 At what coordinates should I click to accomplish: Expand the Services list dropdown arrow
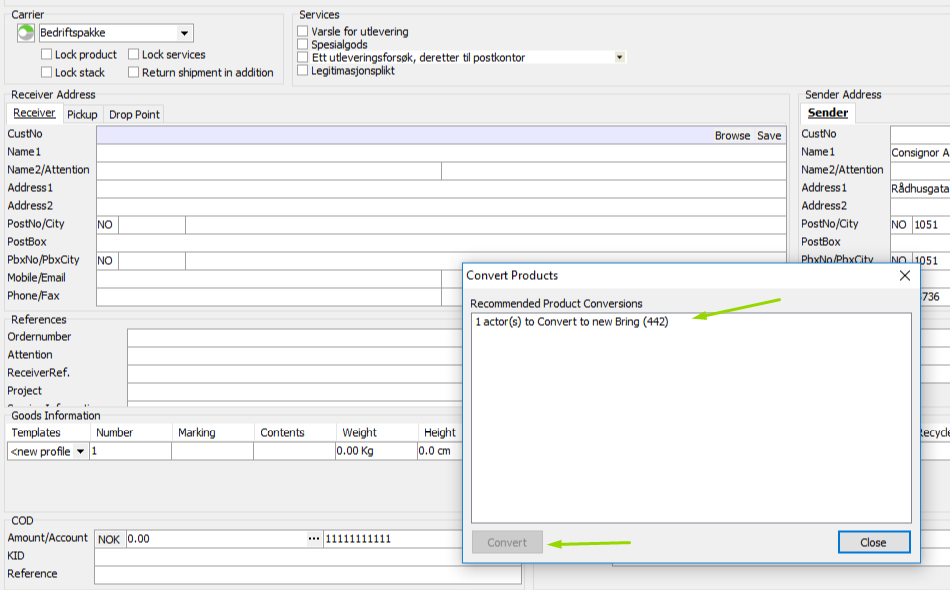[620, 58]
